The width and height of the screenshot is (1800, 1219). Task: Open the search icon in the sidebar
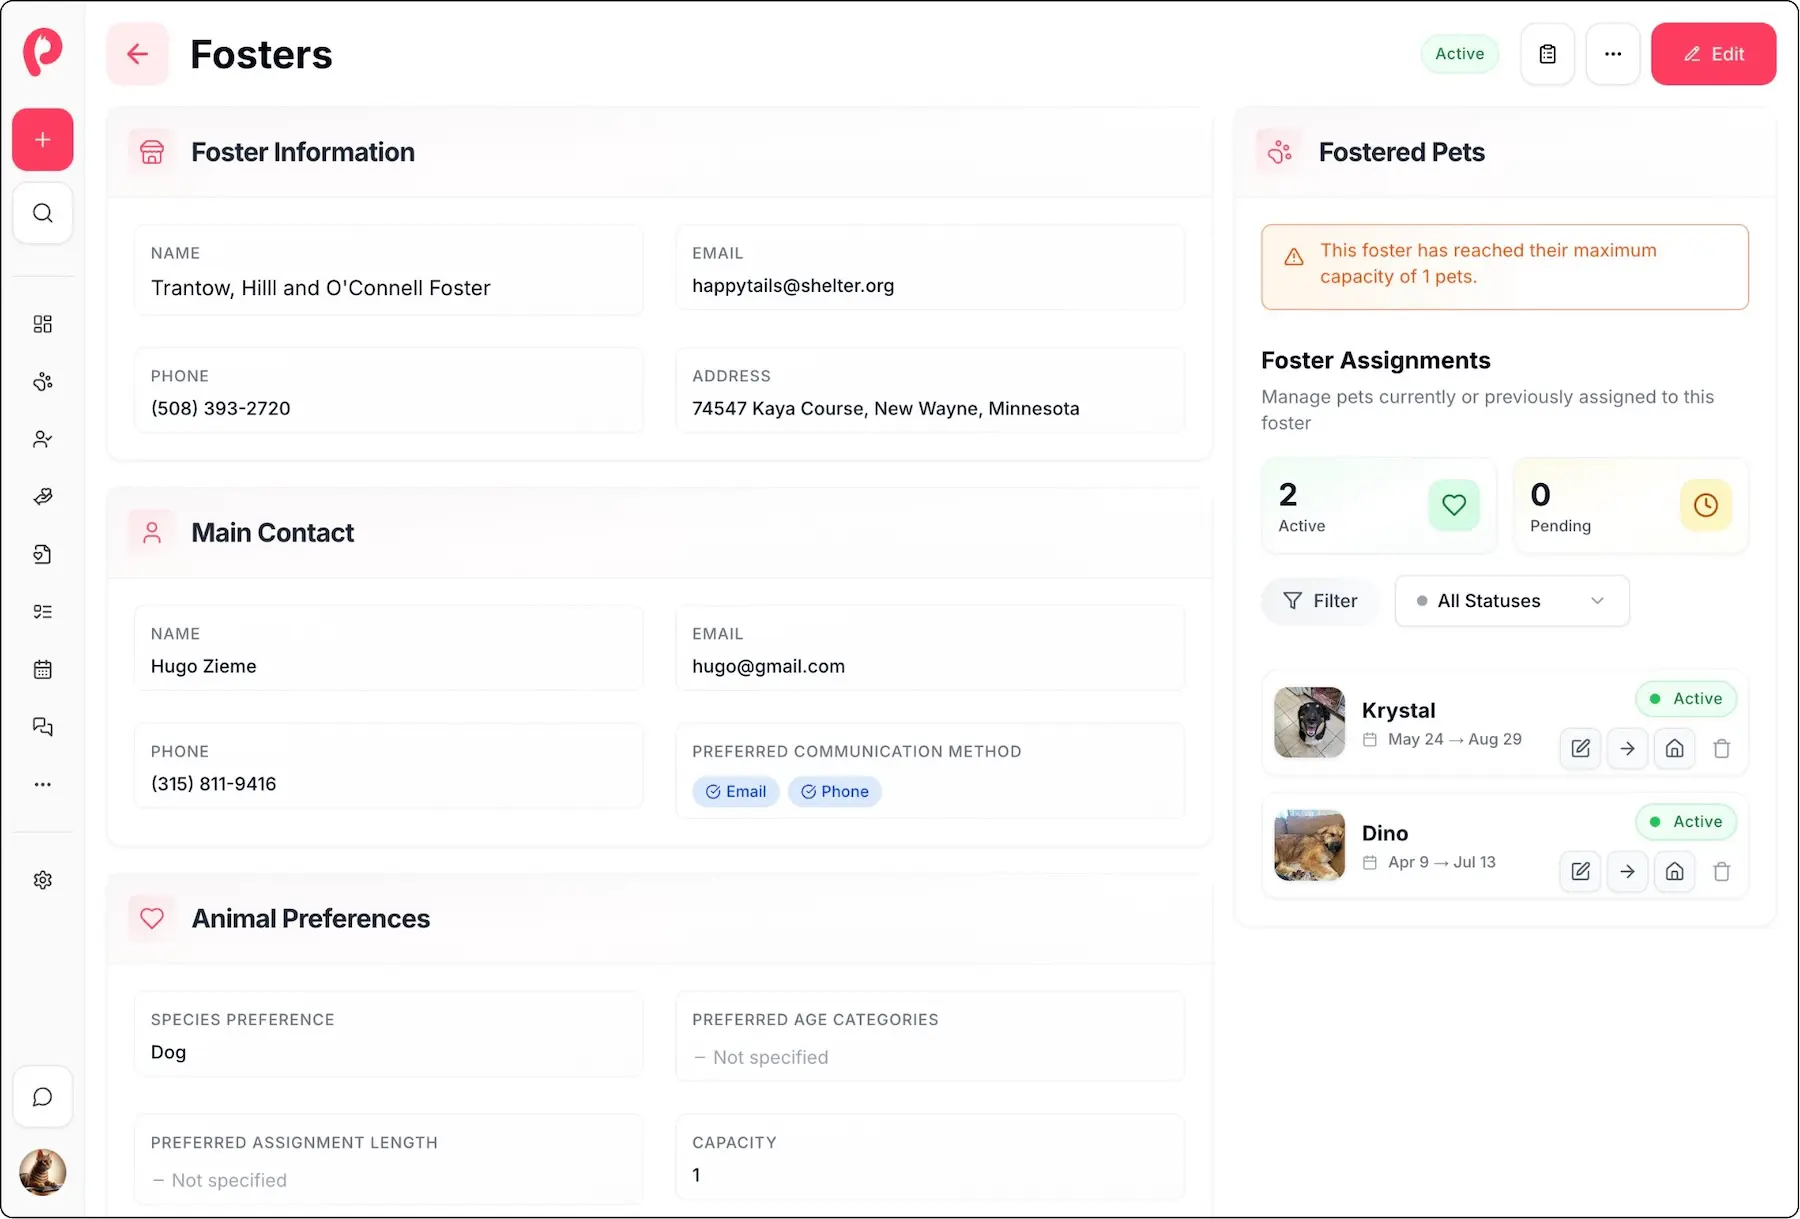(x=42, y=213)
